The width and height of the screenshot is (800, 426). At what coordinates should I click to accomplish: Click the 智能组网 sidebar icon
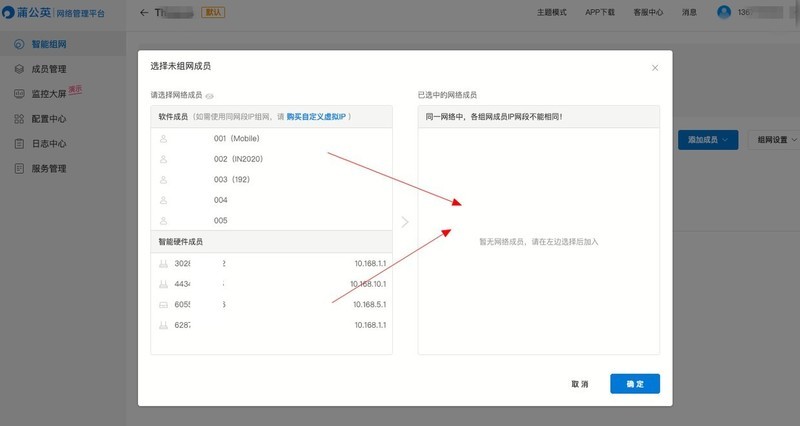pyautogui.click(x=19, y=44)
